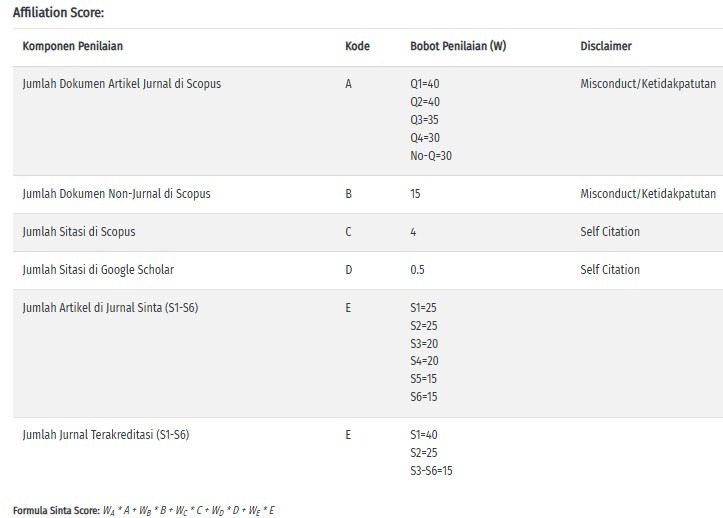Click Jumlah Artikel di Jurnal Sinta (S1-S6)
The height and width of the screenshot is (518, 723).
click(x=110, y=308)
